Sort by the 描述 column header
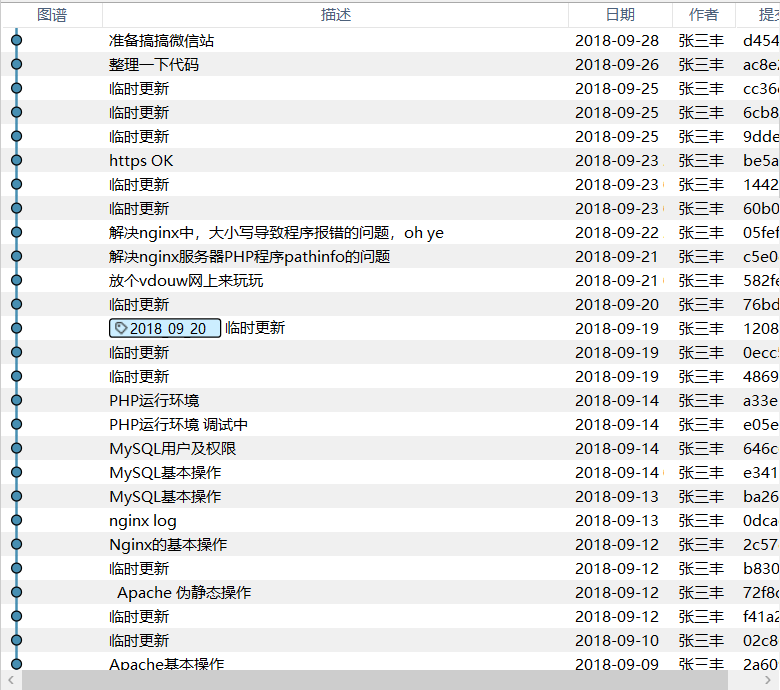Screen dimensions: 780x690 [336, 14]
